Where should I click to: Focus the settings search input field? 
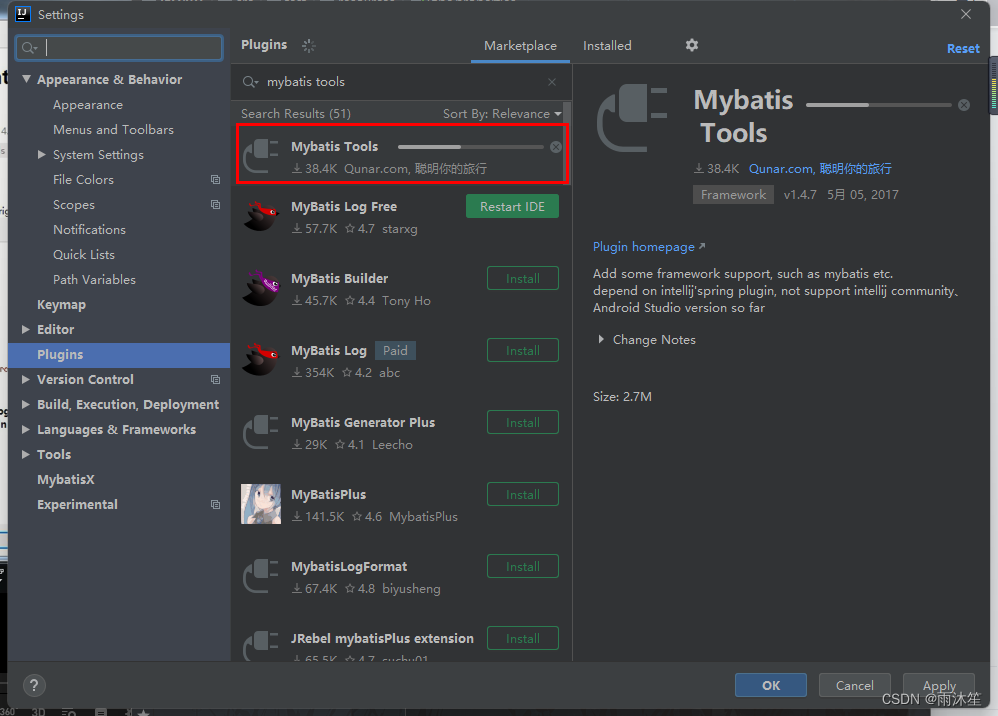click(119, 48)
